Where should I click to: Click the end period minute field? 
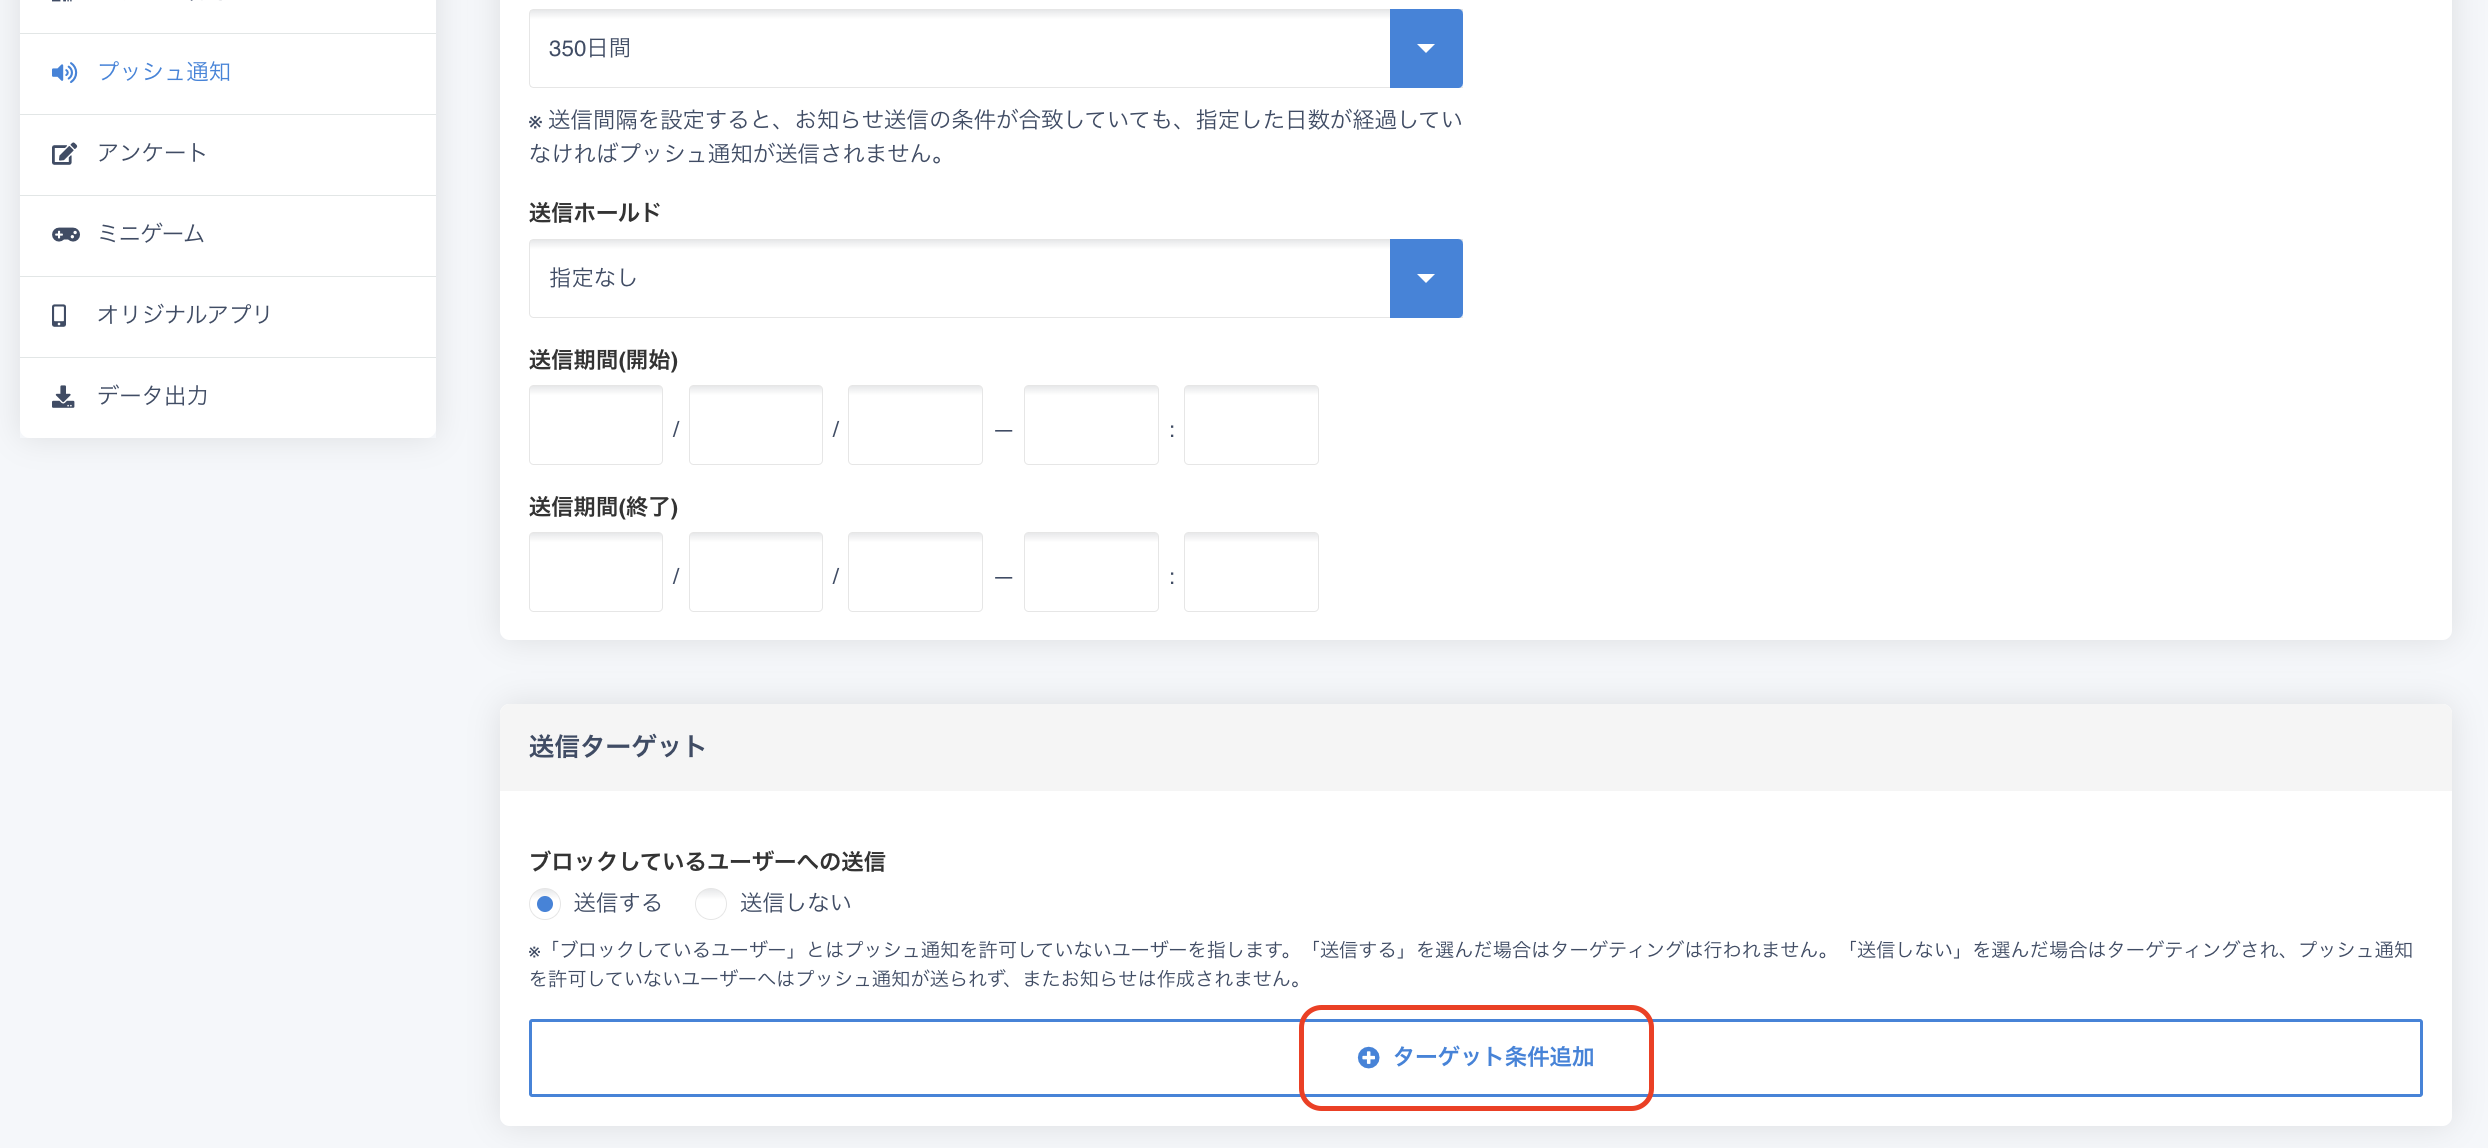point(1251,573)
